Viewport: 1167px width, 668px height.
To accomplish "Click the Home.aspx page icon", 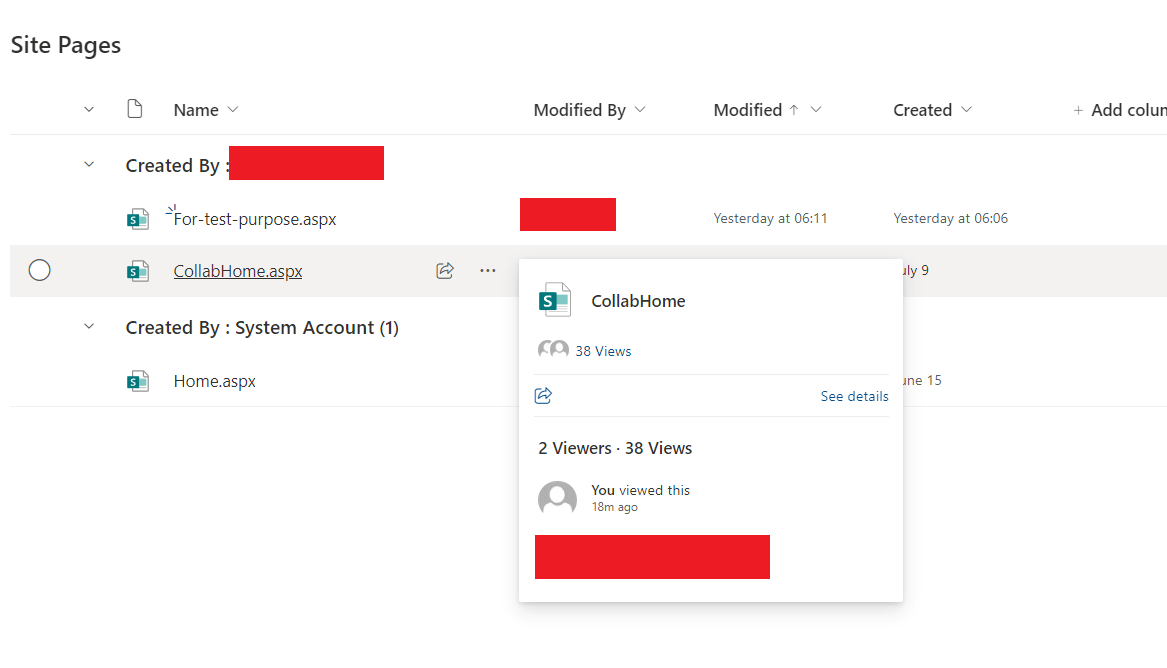I will [138, 381].
